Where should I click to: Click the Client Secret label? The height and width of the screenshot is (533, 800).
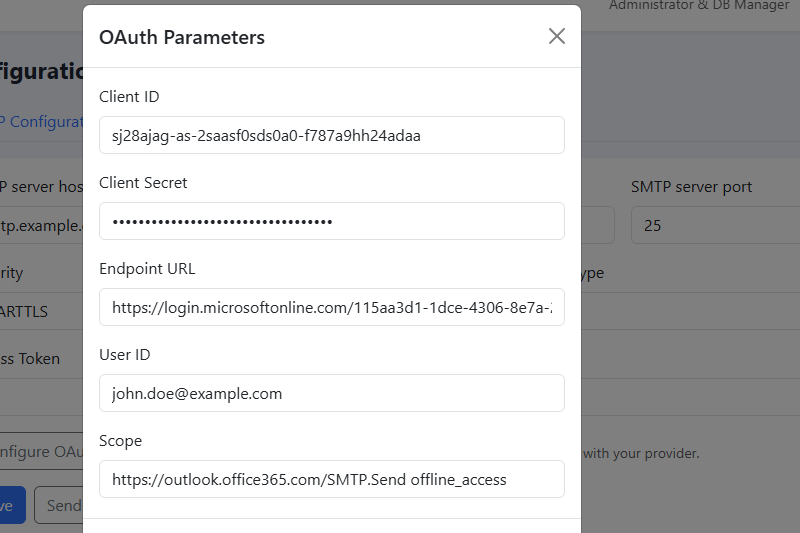143,183
